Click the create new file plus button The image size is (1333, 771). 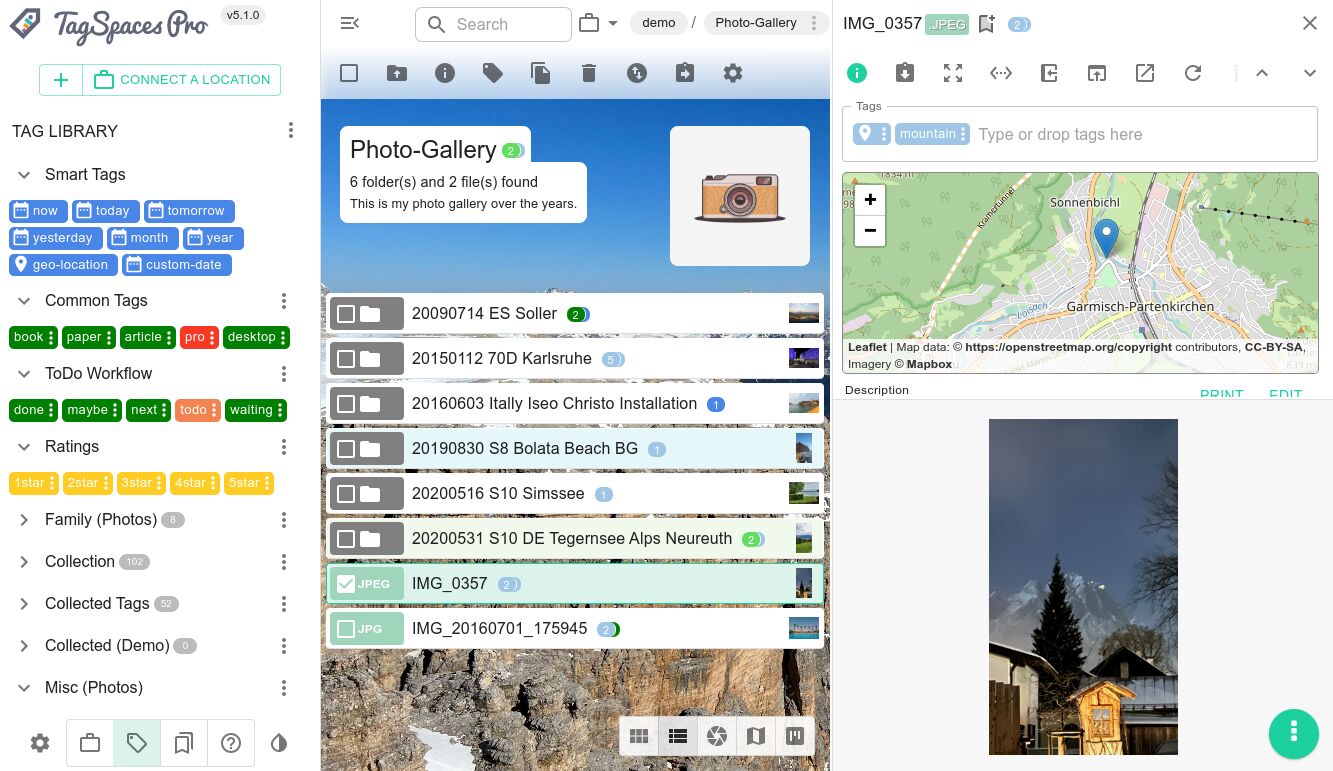click(x=61, y=80)
